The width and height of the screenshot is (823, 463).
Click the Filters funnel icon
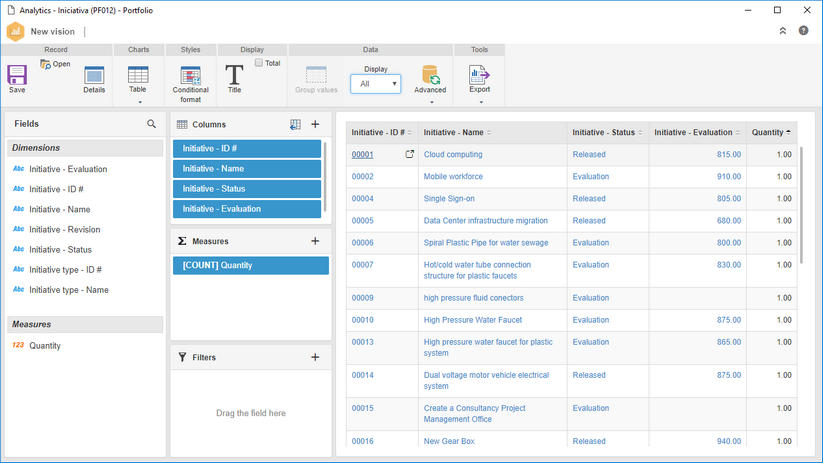pos(182,357)
